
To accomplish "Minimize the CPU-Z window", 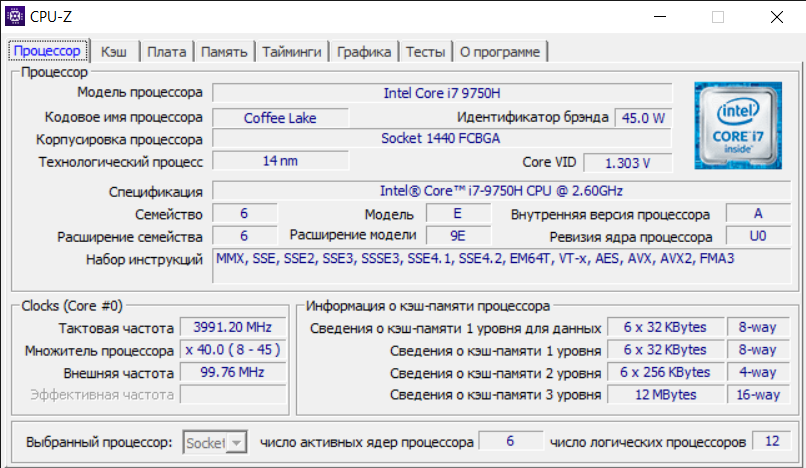I will click(660, 16).
